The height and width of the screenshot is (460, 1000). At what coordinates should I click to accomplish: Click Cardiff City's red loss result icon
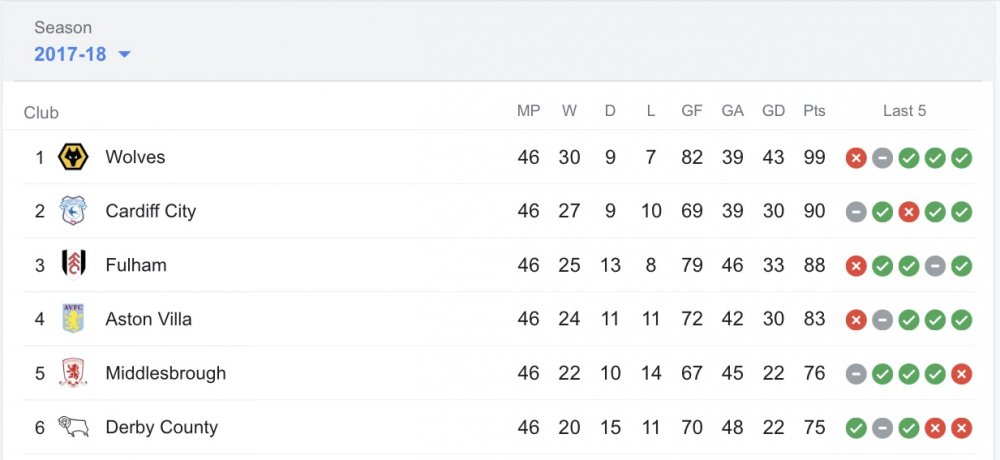coord(908,212)
